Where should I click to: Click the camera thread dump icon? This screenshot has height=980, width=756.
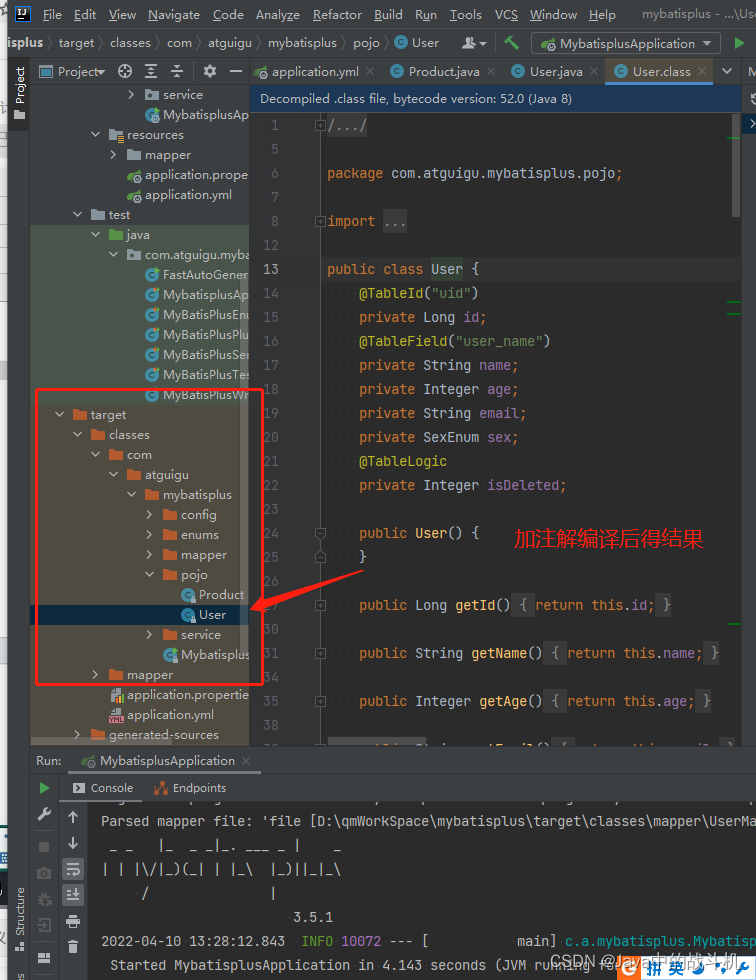[44, 873]
